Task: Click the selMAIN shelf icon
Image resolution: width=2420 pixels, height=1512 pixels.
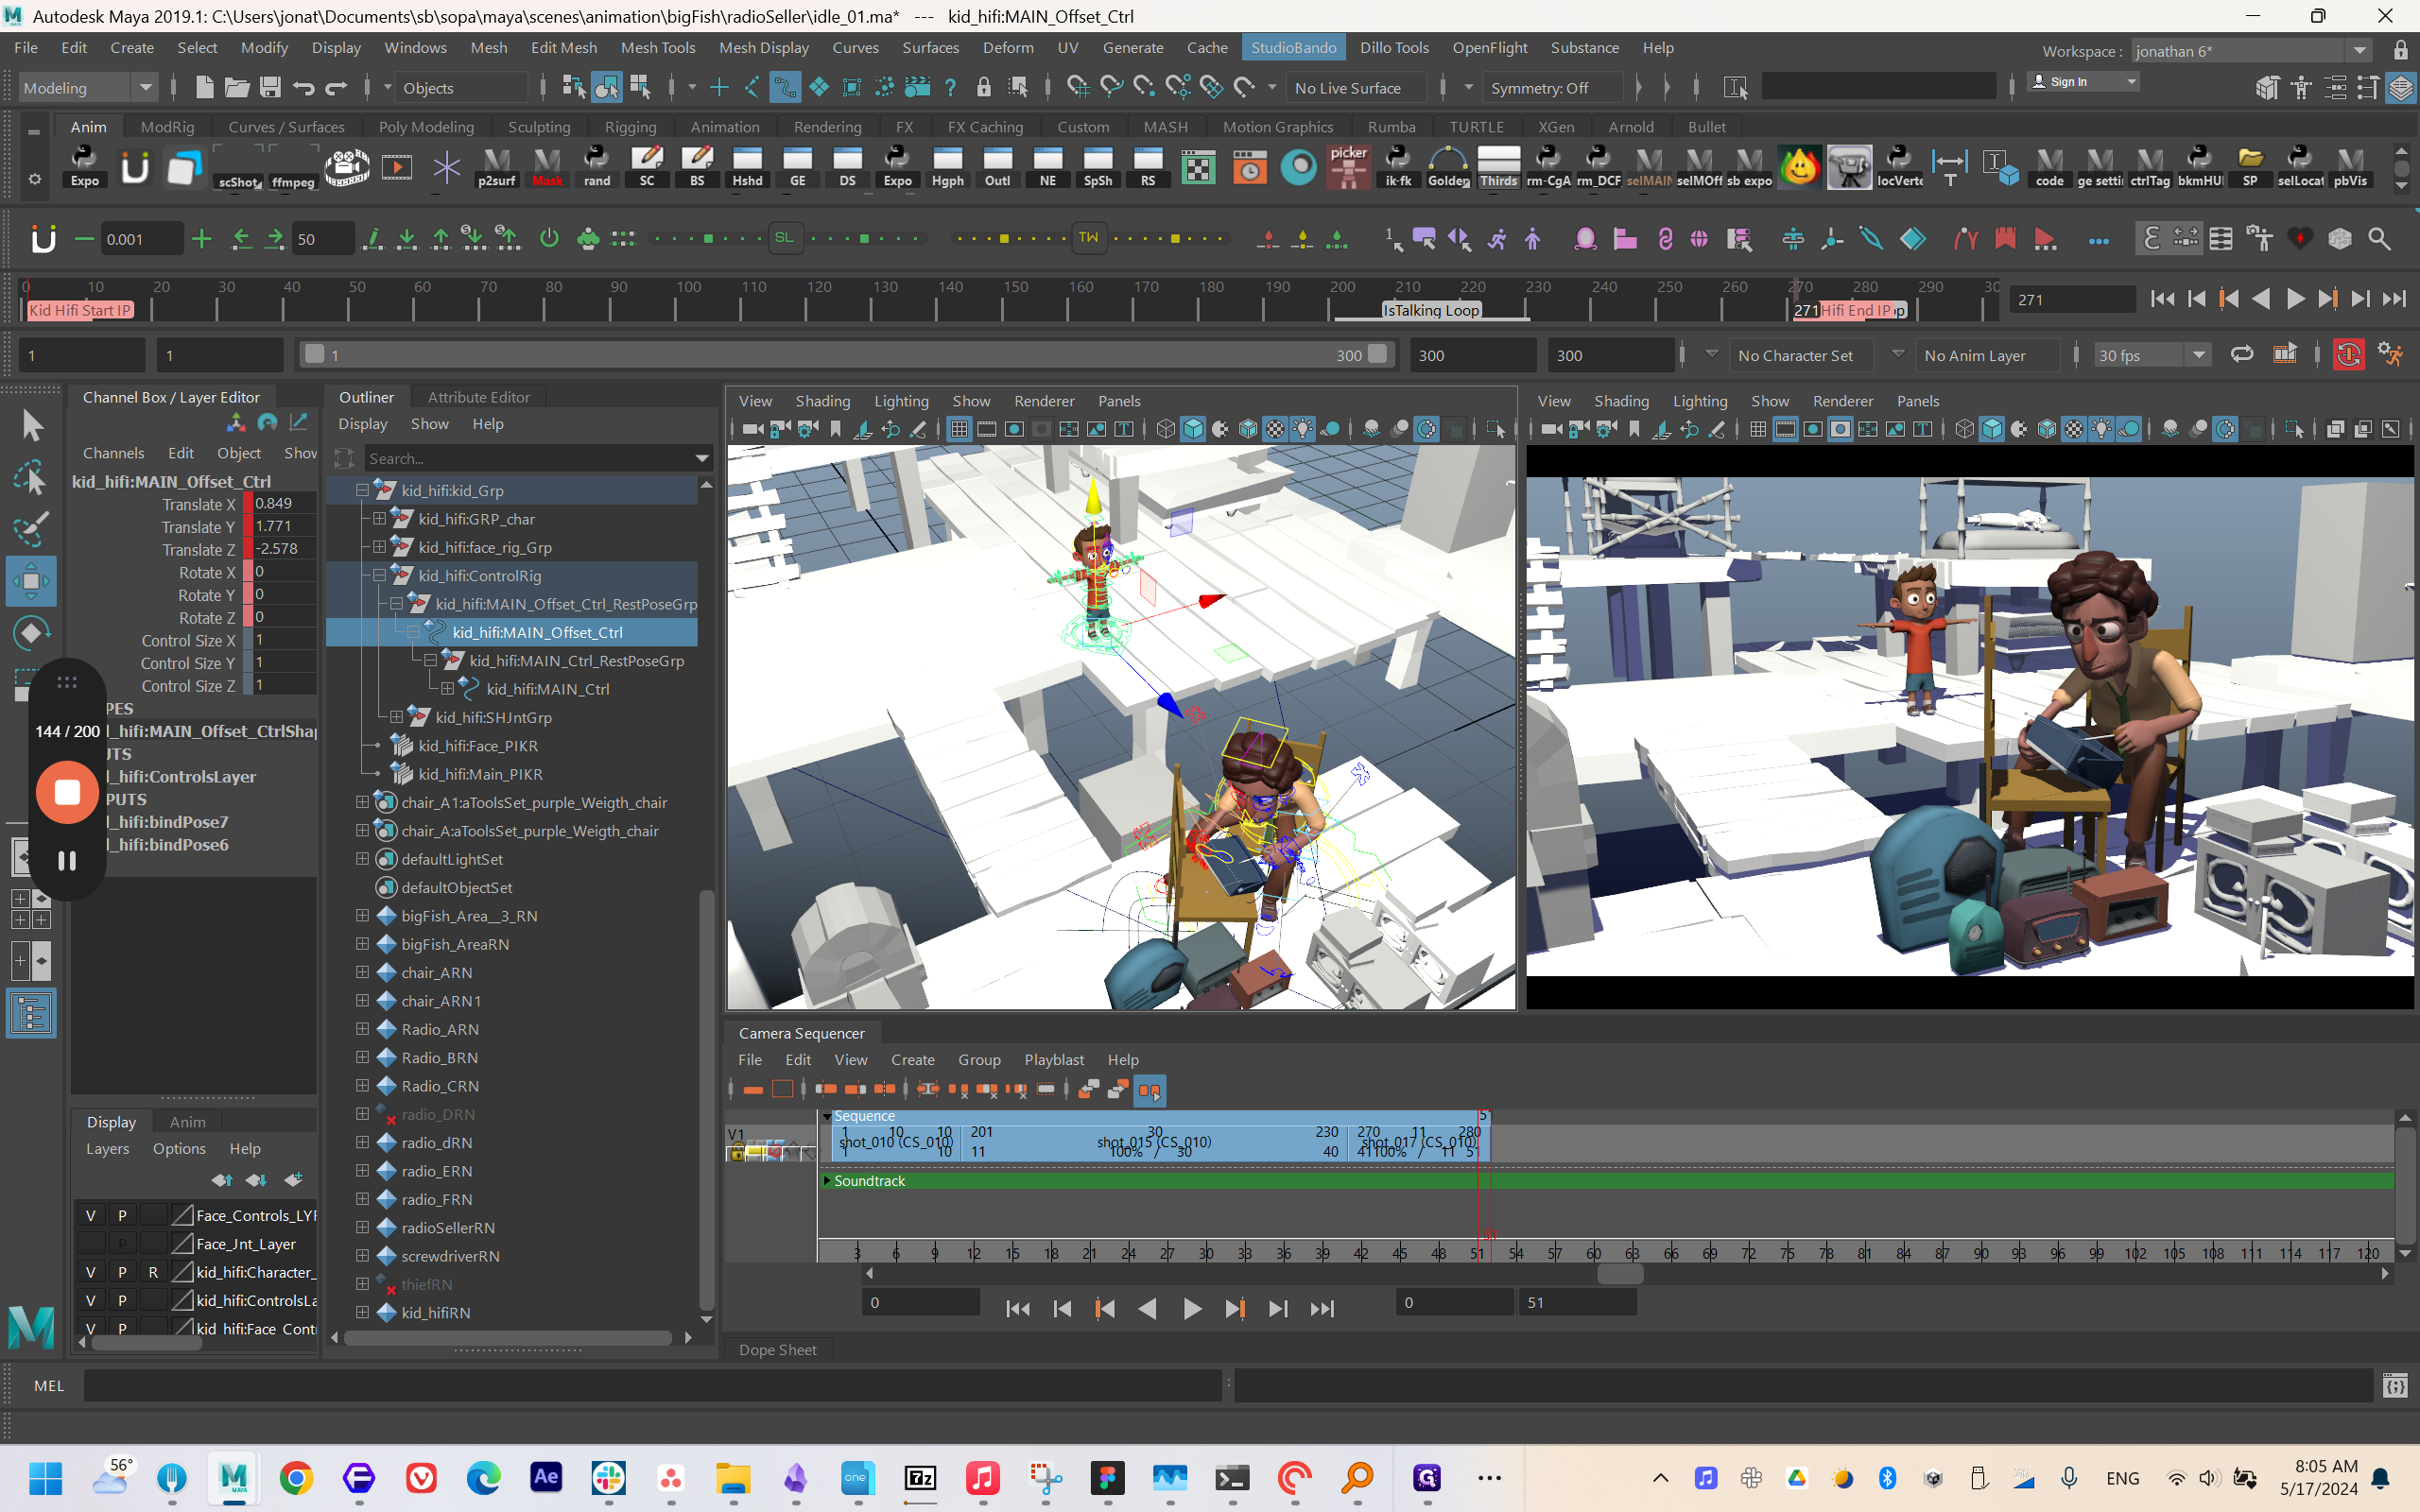Action: (1648, 166)
